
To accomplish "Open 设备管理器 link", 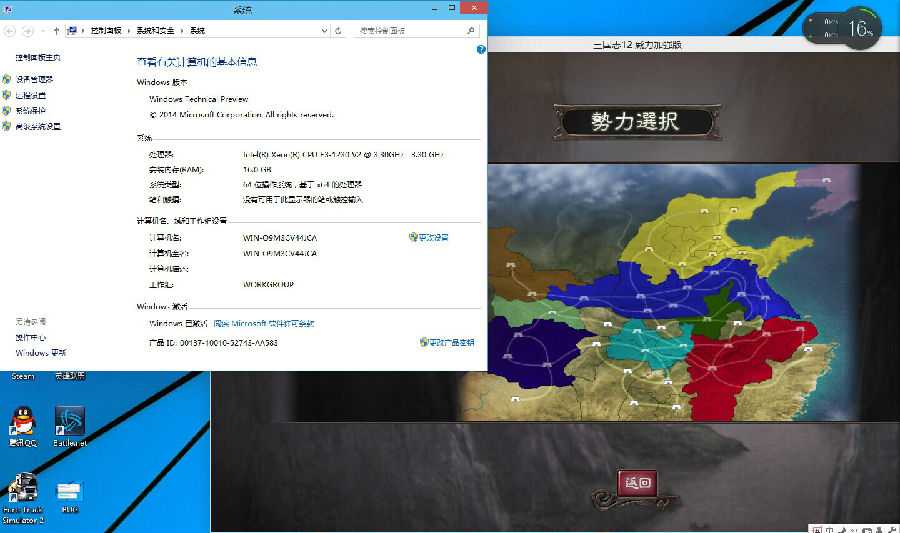I will tap(34, 79).
